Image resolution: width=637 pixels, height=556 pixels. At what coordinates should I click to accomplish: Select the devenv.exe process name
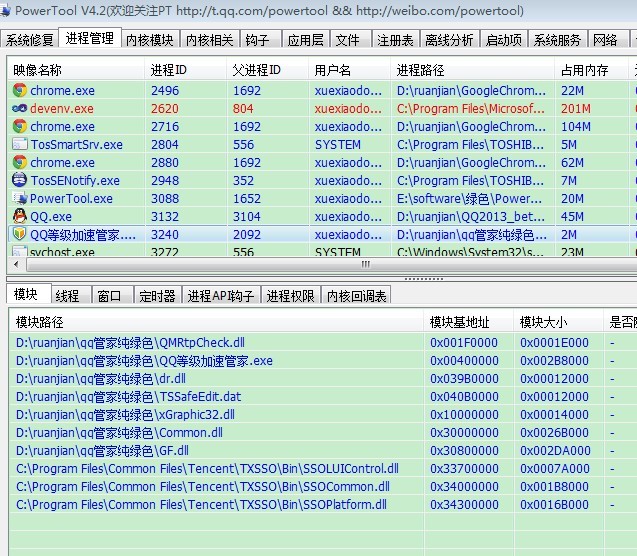coord(62,108)
